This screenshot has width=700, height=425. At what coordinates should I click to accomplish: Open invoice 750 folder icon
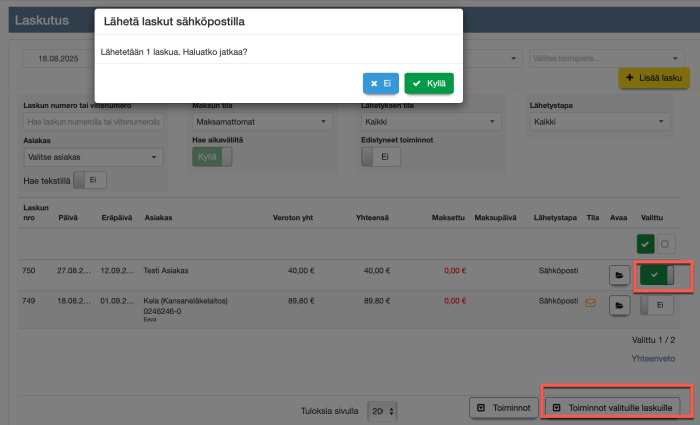click(x=620, y=274)
